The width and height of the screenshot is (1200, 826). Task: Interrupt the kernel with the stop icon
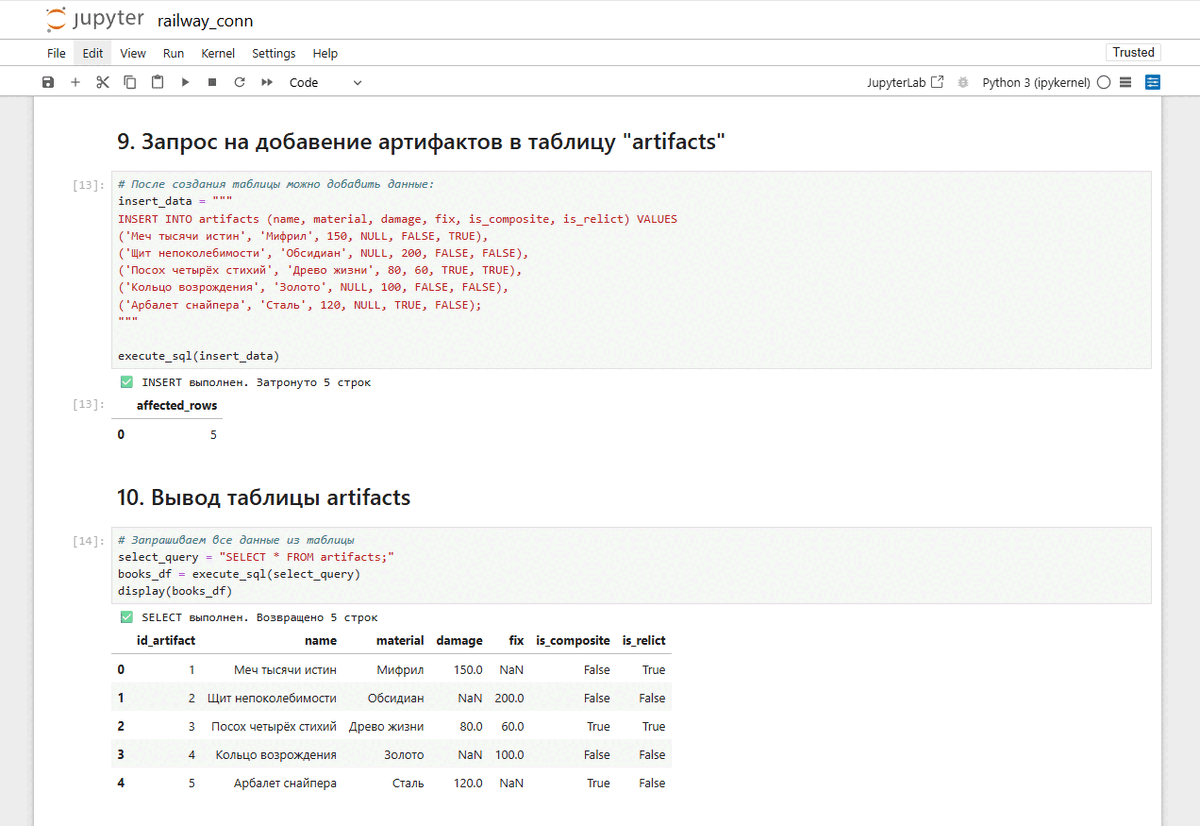(x=212, y=83)
